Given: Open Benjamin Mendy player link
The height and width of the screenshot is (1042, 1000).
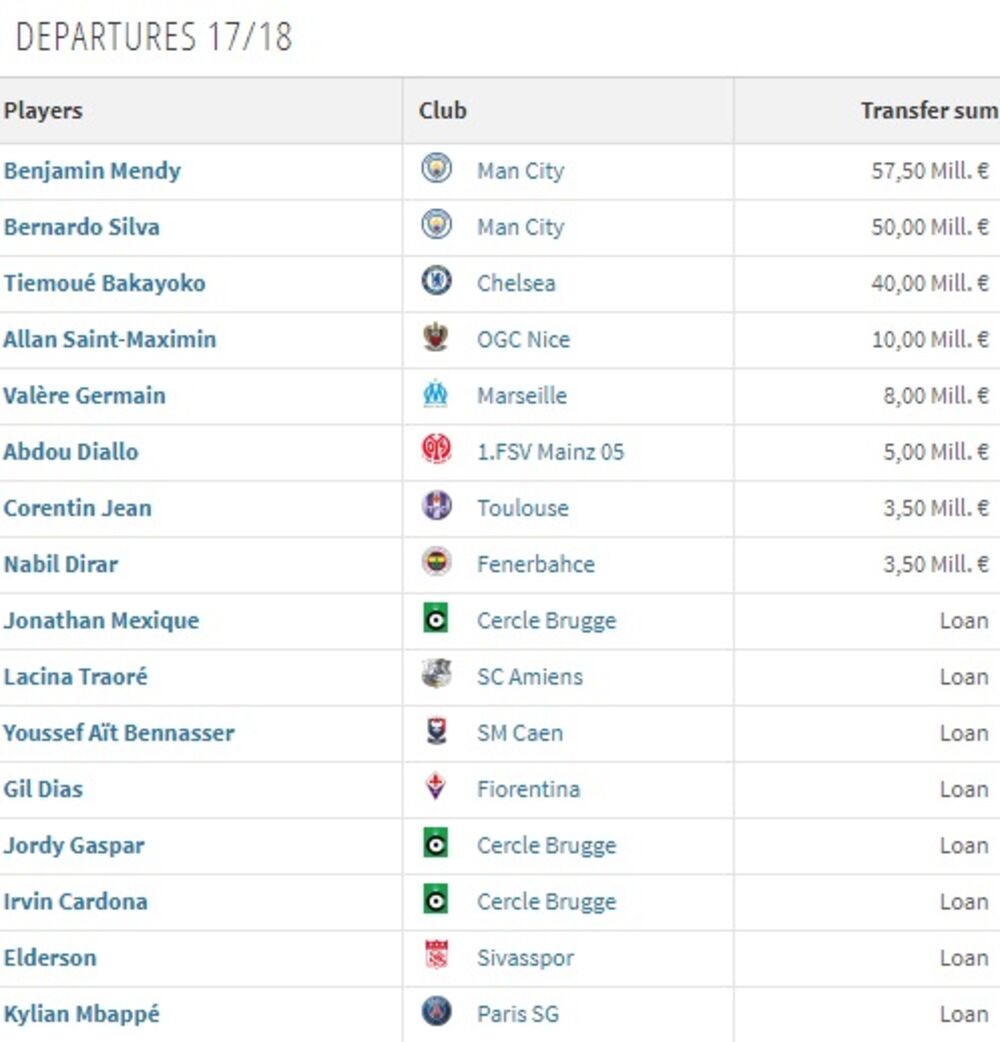Looking at the screenshot, I should 92,170.
